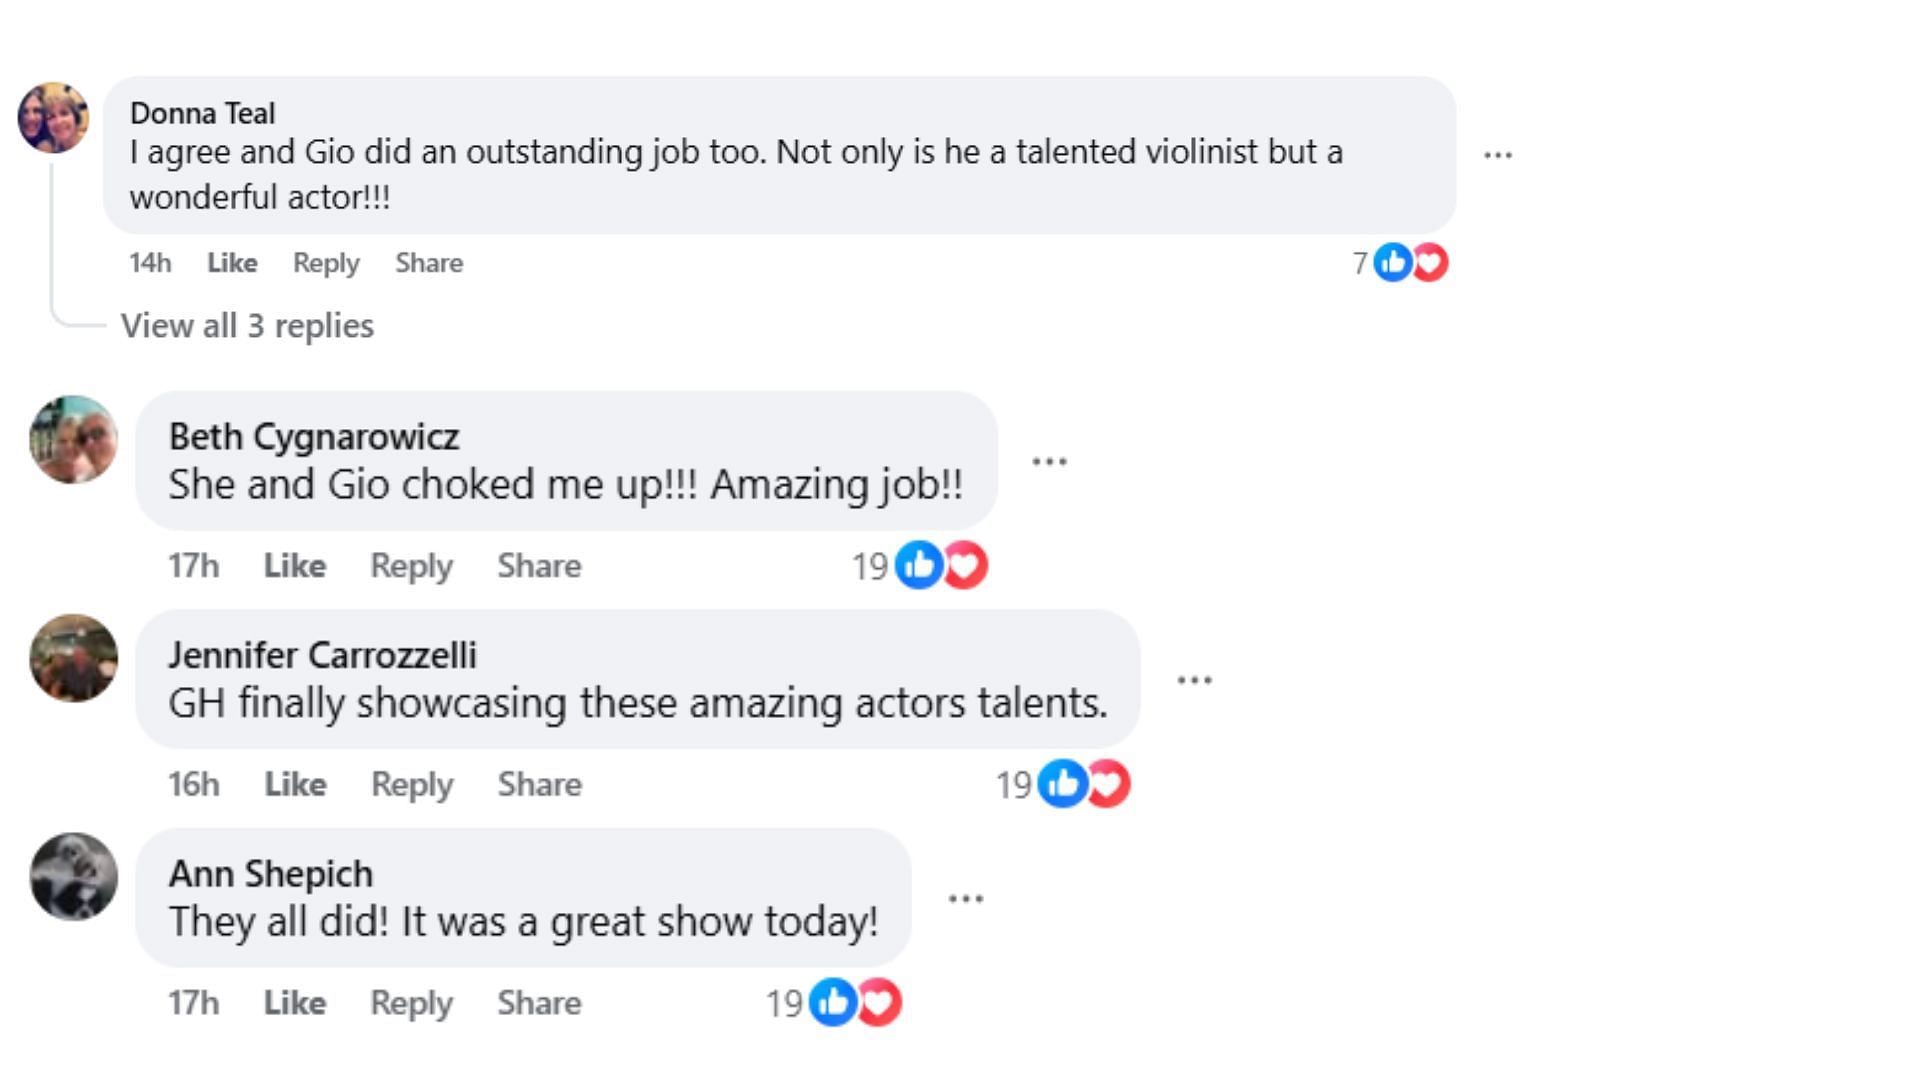The image size is (1920, 1080).
Task: Like Ann Shepich's comment
Action: [295, 1003]
